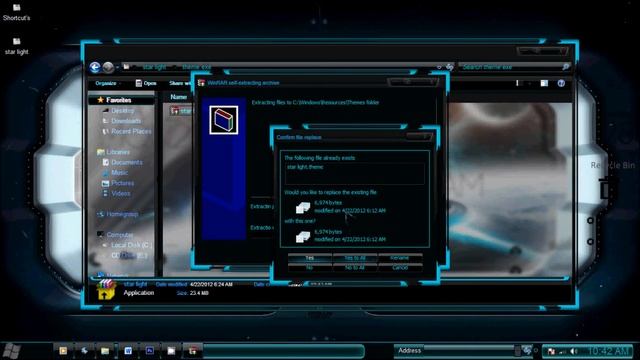Viewport: 640px width, 360px height.
Task: Open Word icon on taskbar
Action: 128,351
